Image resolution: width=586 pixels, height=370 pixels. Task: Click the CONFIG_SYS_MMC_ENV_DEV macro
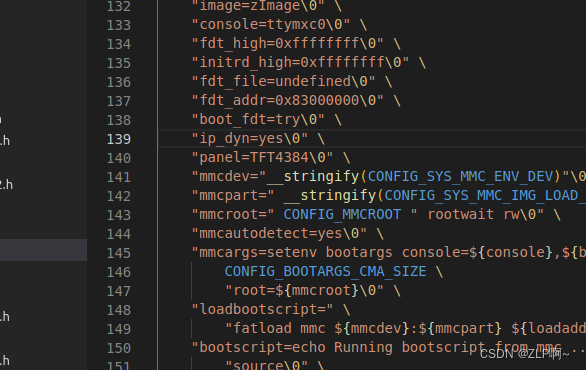[x=460, y=176]
